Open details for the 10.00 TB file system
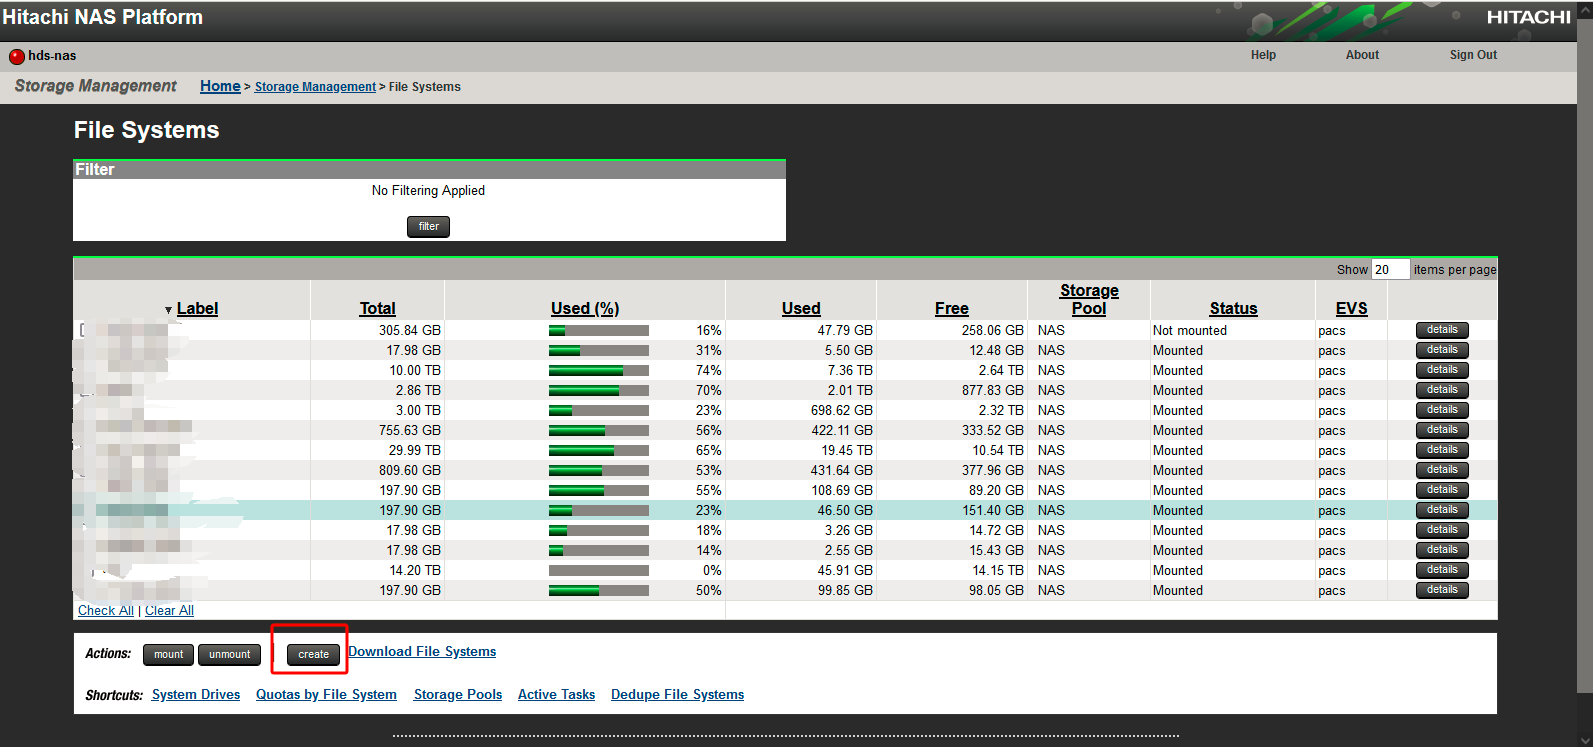This screenshot has width=1593, height=747. coord(1442,370)
